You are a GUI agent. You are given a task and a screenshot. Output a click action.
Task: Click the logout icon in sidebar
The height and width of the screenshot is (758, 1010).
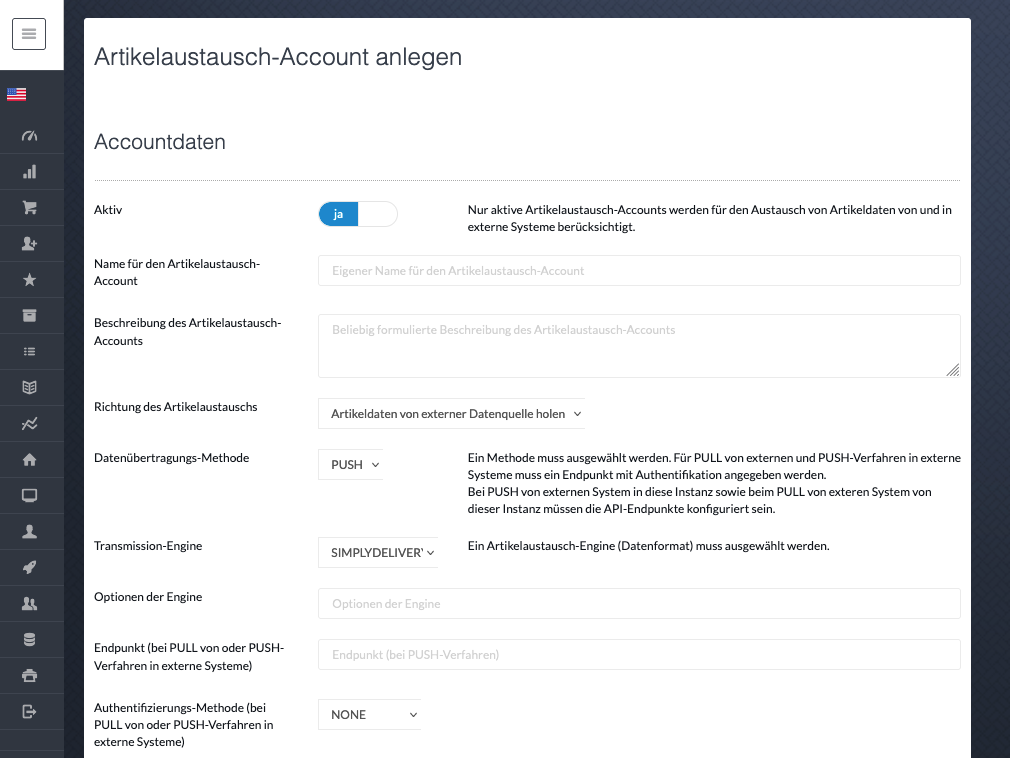(x=30, y=712)
